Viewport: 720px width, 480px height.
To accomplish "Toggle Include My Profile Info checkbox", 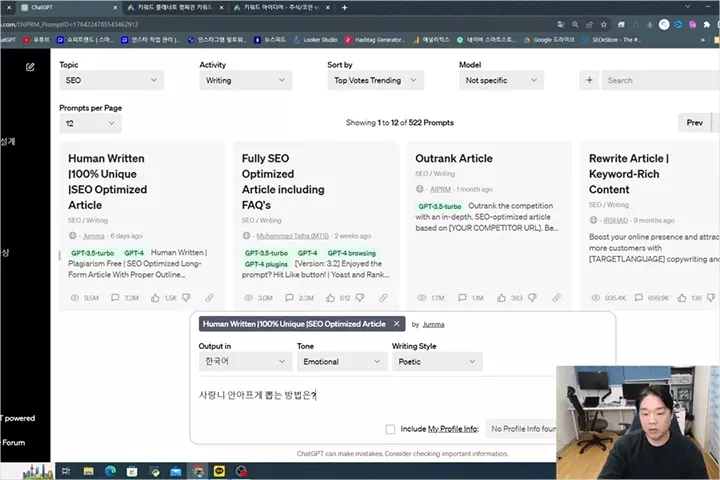I will click(390, 429).
